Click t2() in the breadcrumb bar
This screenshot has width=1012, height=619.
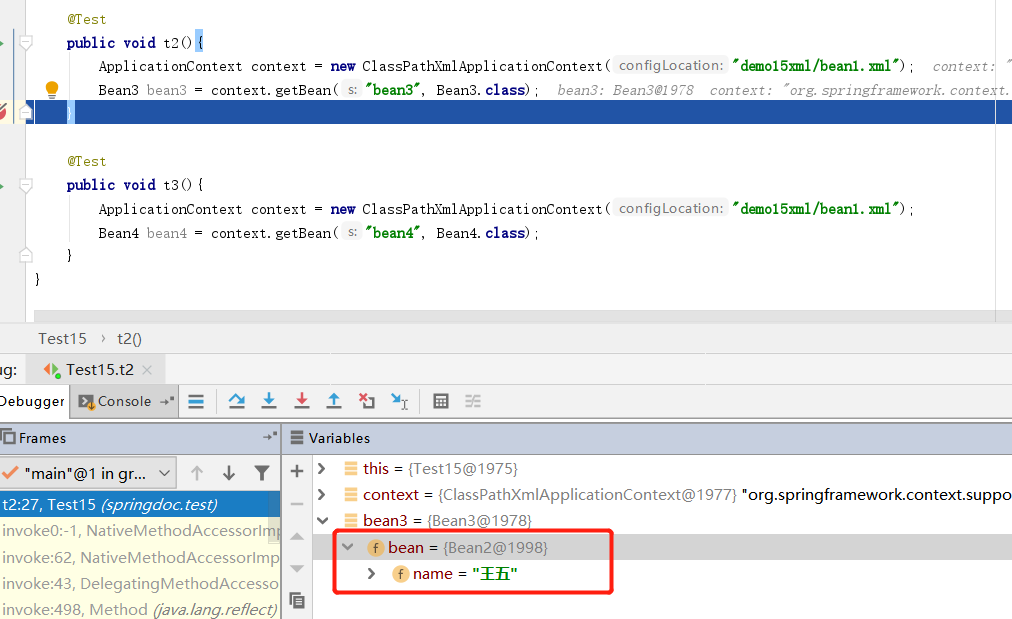pyautogui.click(x=129, y=339)
